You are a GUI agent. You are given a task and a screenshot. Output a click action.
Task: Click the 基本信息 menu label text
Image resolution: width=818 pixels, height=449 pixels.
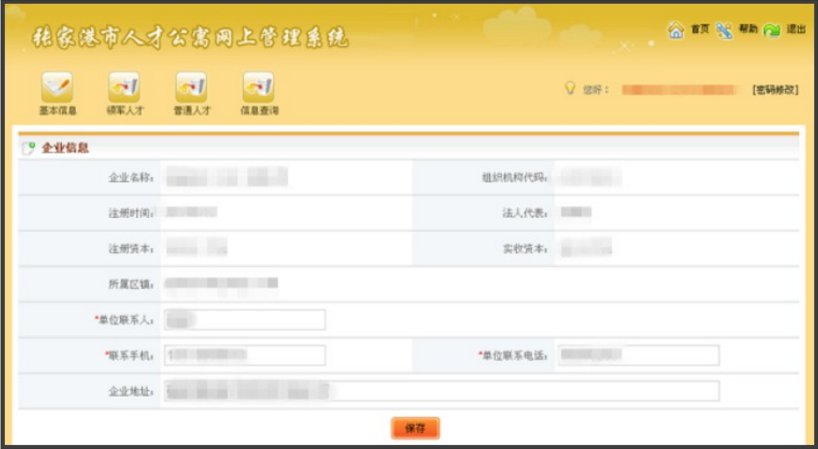[57, 110]
